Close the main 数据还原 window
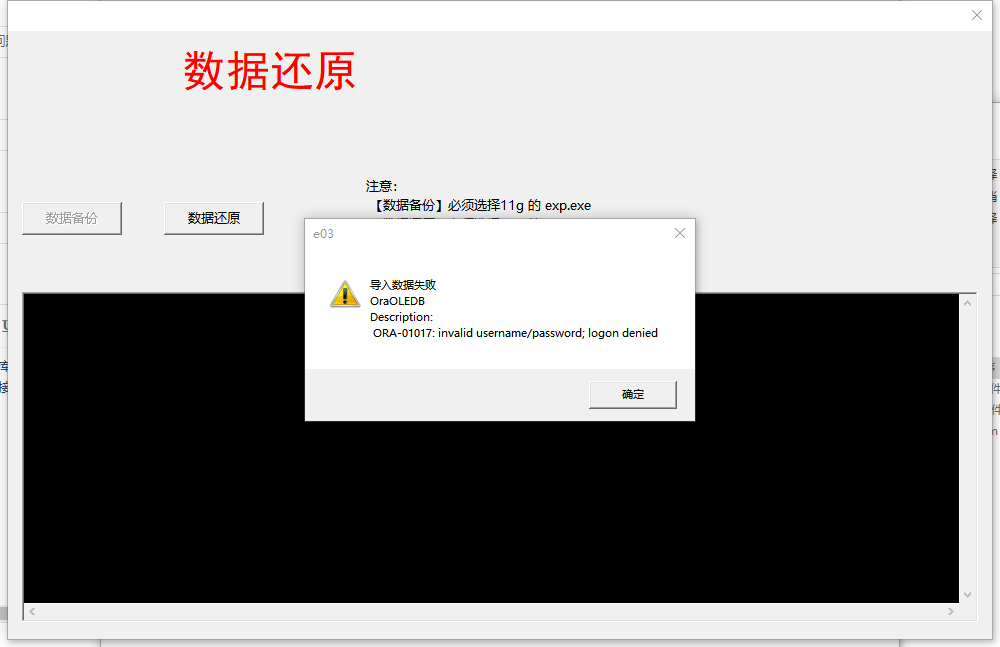The height and width of the screenshot is (647, 1000). point(976,15)
